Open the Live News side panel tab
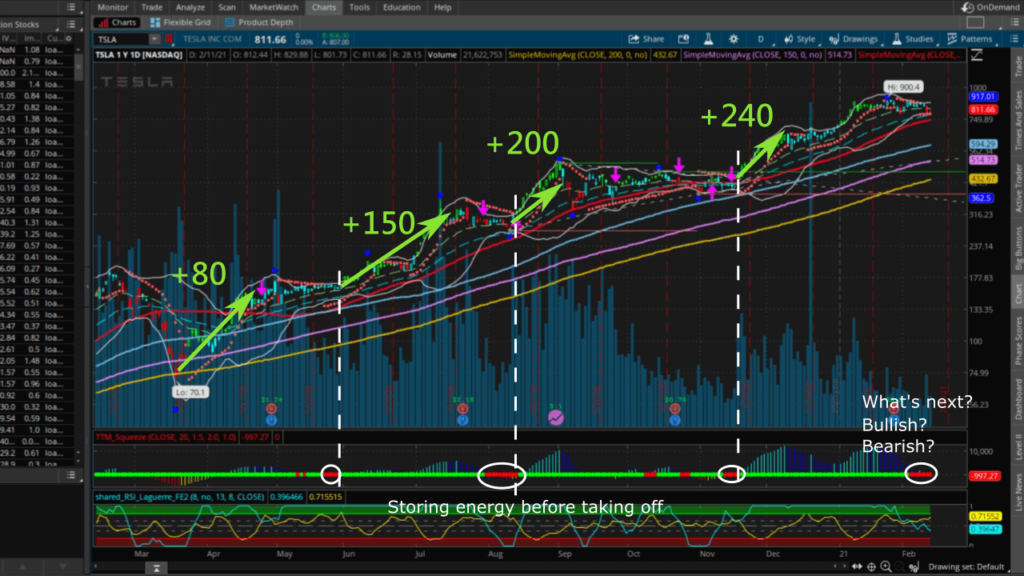1024x576 pixels. tap(1018, 492)
